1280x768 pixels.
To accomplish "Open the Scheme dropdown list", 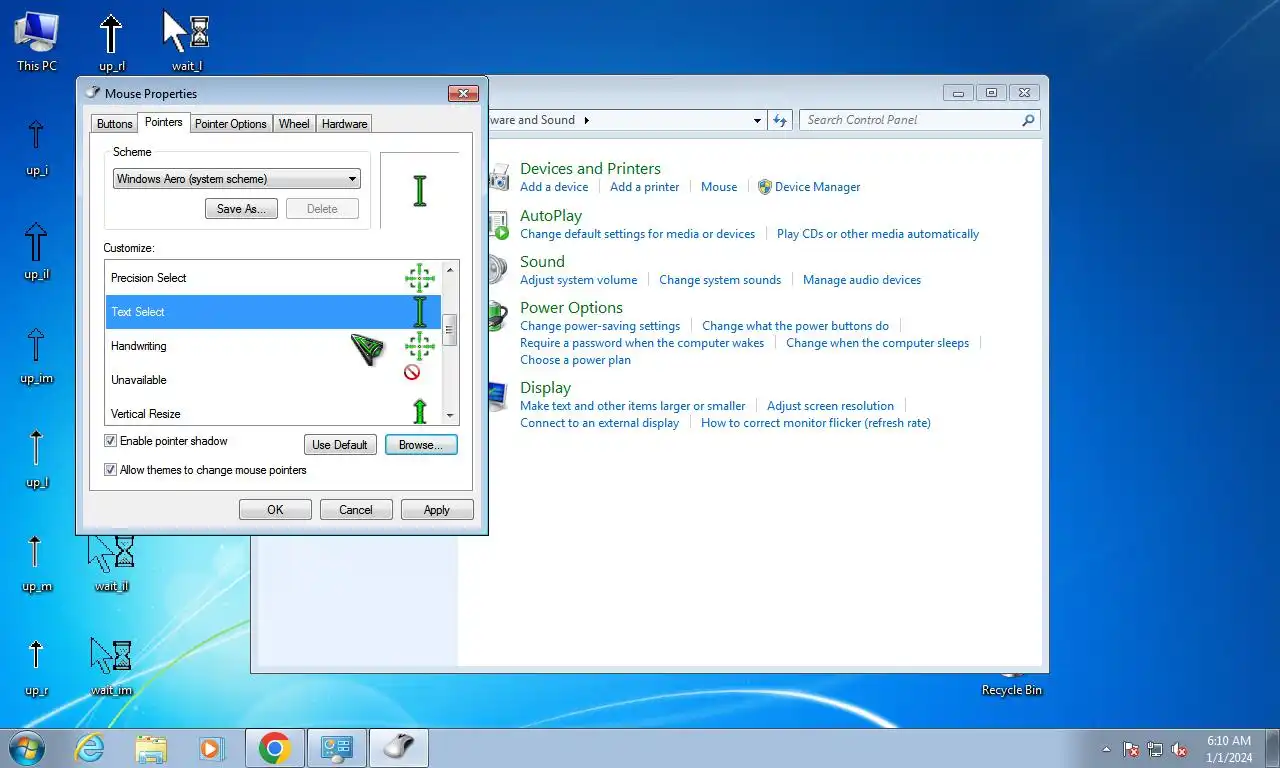I will tap(237, 179).
